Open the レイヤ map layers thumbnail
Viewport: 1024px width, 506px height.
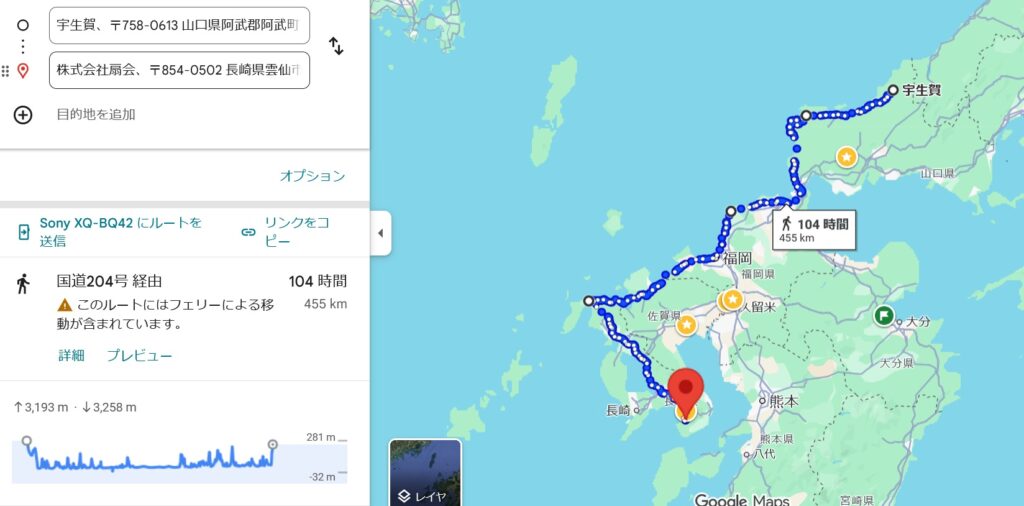pyautogui.click(x=425, y=472)
